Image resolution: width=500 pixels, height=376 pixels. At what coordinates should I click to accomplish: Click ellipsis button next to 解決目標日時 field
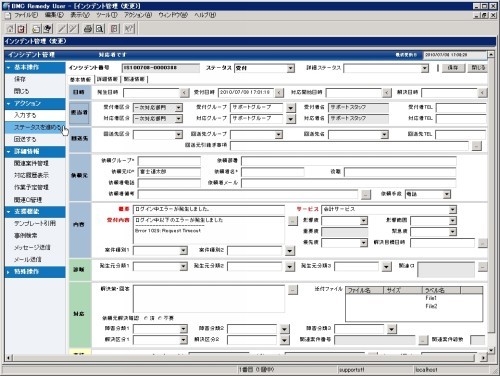click(482, 243)
